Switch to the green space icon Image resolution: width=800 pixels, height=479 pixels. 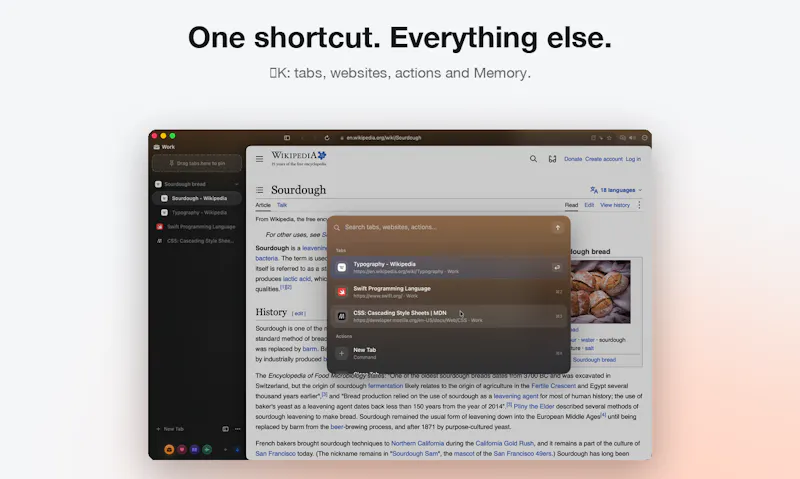pyautogui.click(x=207, y=449)
